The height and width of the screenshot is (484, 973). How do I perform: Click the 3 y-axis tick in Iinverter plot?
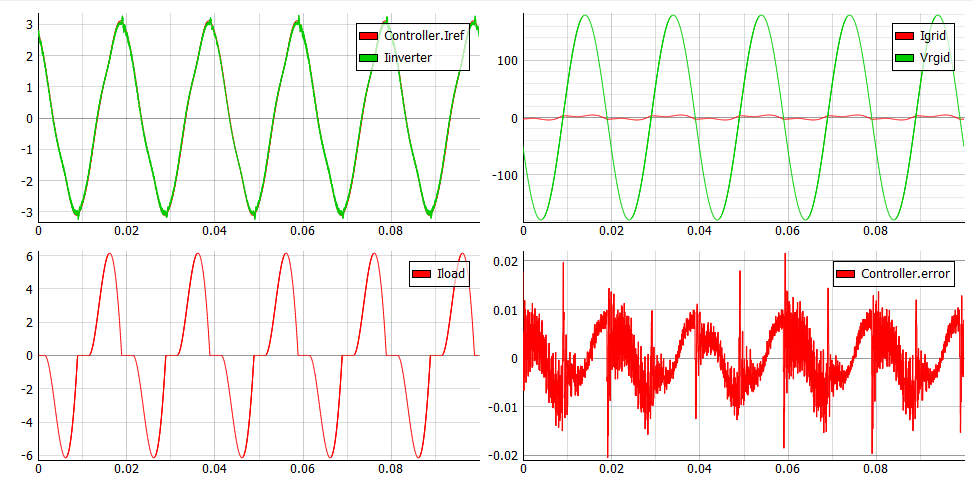tap(30, 24)
